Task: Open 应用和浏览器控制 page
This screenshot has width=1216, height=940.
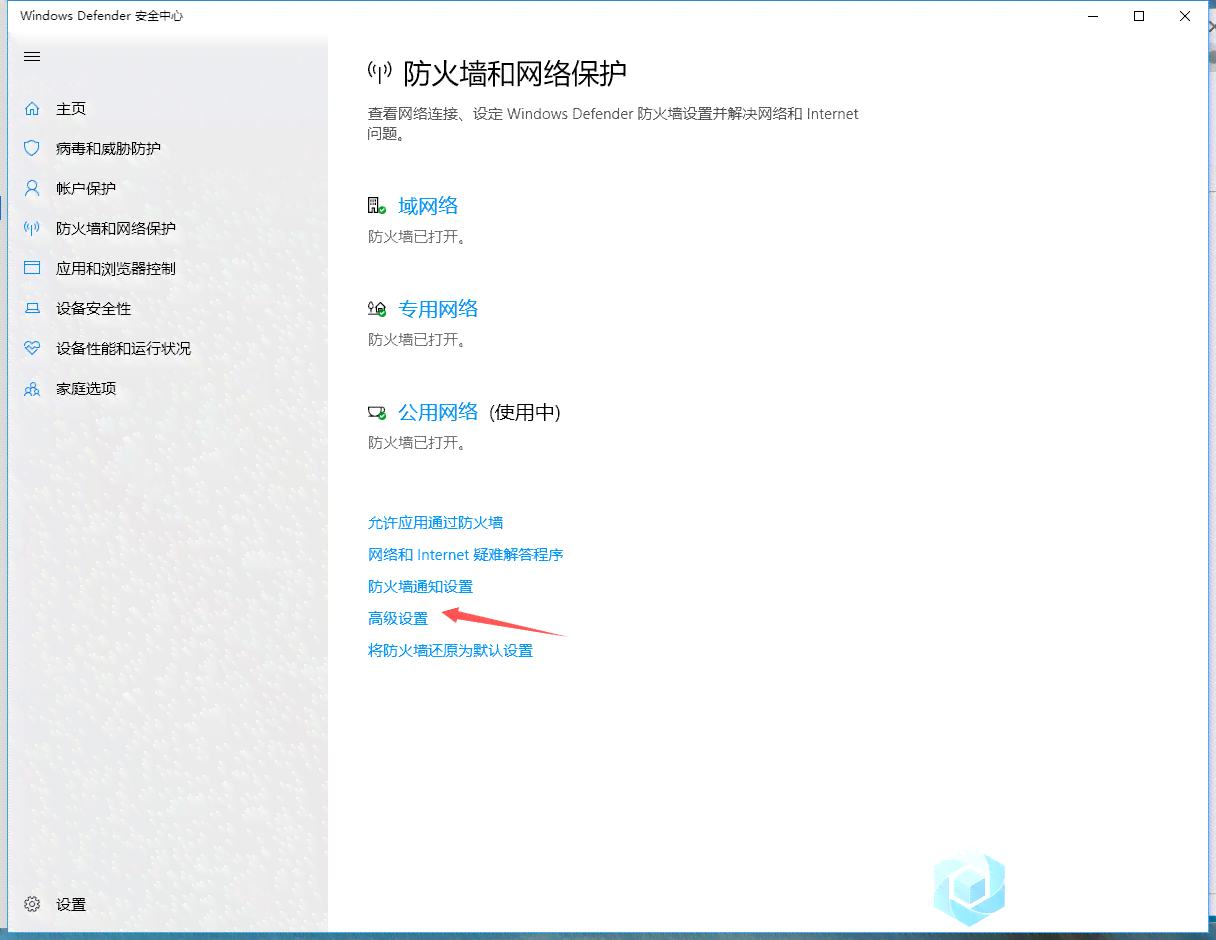Action: tap(116, 268)
